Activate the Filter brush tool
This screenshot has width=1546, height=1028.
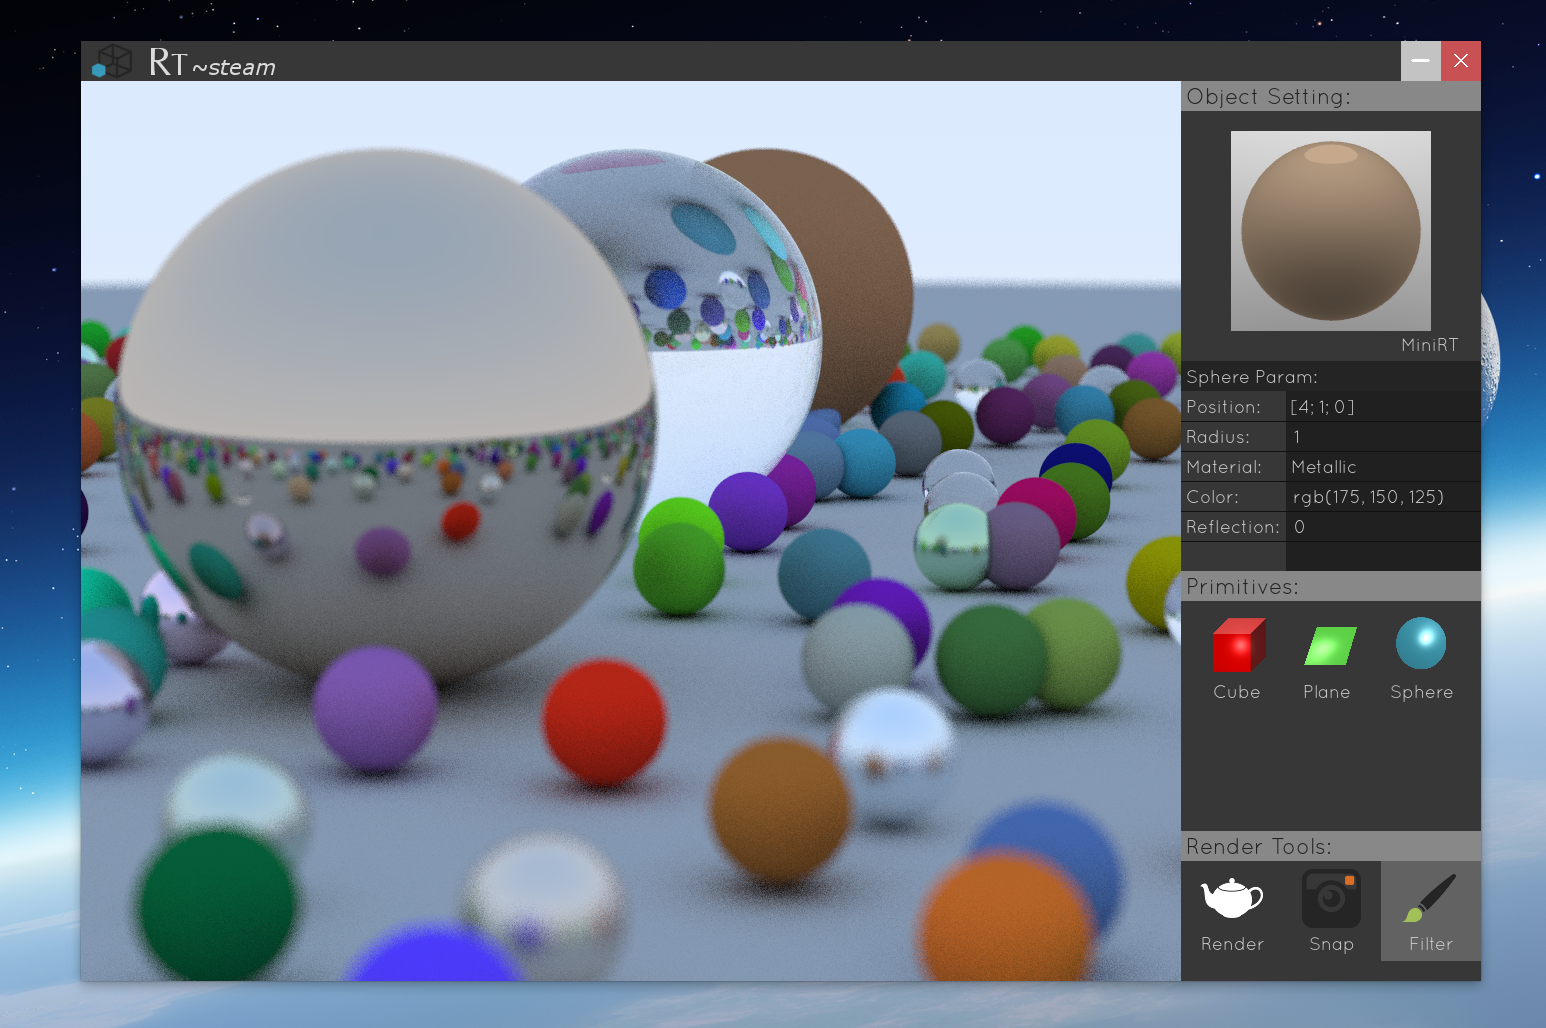[1431, 912]
